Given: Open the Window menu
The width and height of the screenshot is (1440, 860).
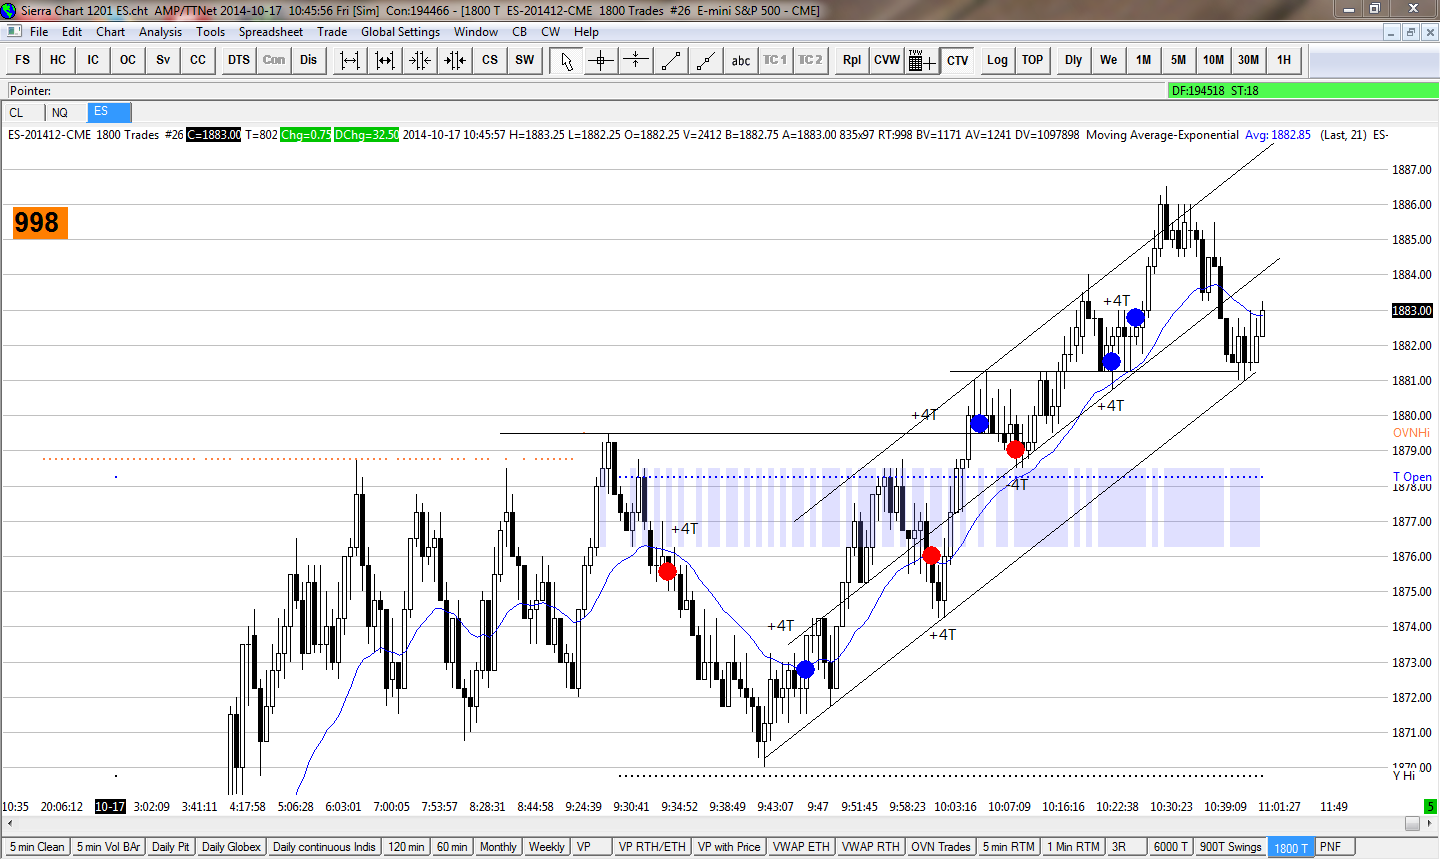Looking at the screenshot, I should click(x=476, y=32).
